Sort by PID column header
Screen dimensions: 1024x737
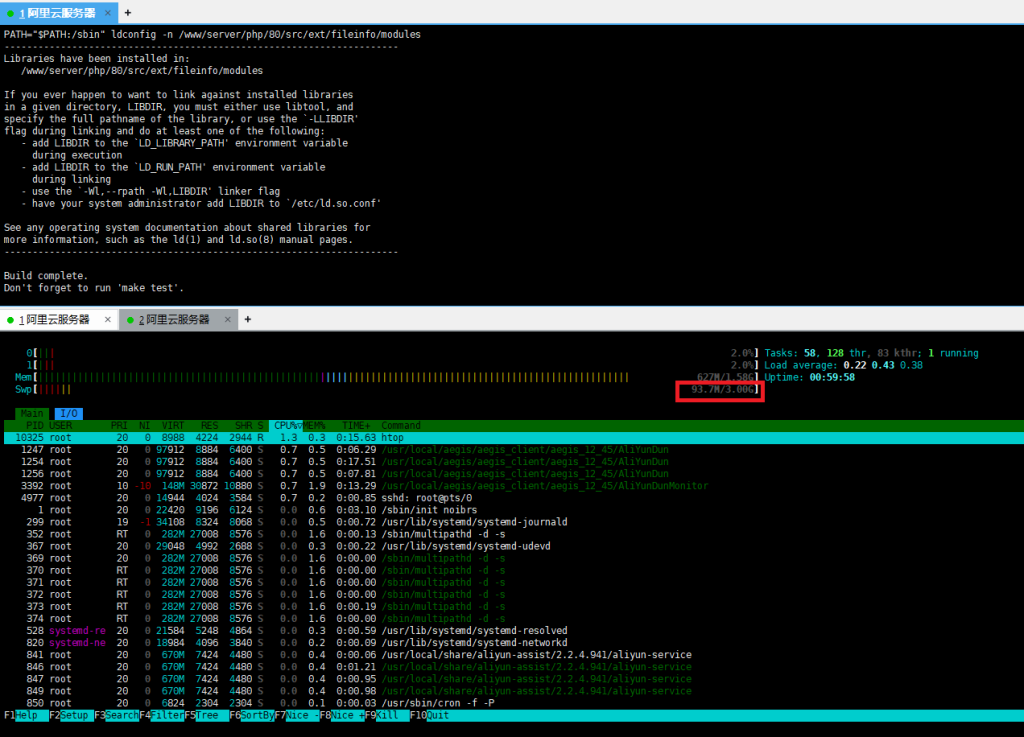tap(35, 426)
